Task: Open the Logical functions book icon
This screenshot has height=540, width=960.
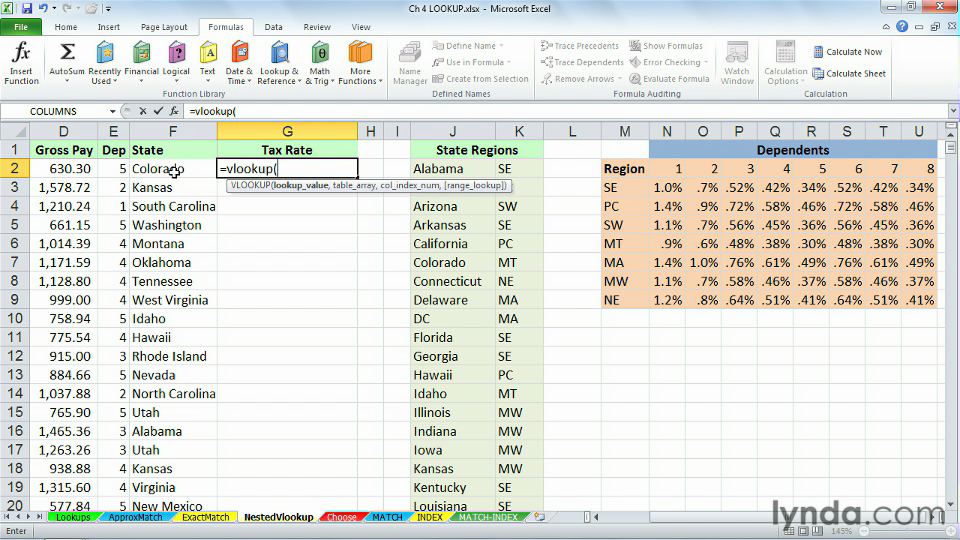Action: pyautogui.click(x=176, y=53)
